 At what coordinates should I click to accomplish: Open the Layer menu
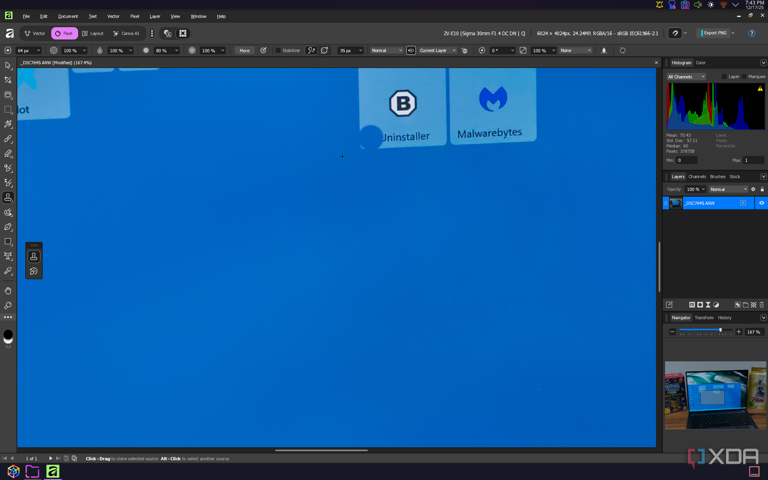click(155, 16)
